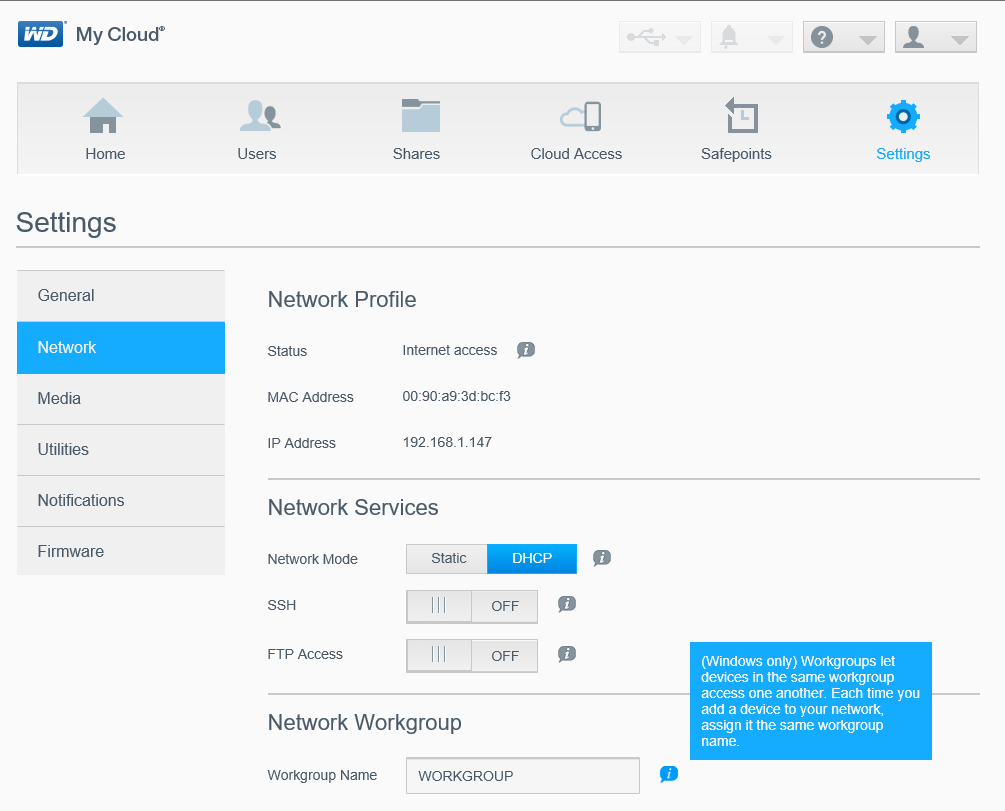Image resolution: width=1005 pixels, height=811 pixels.
Task: Show info for Network Mode
Action: coord(601,558)
